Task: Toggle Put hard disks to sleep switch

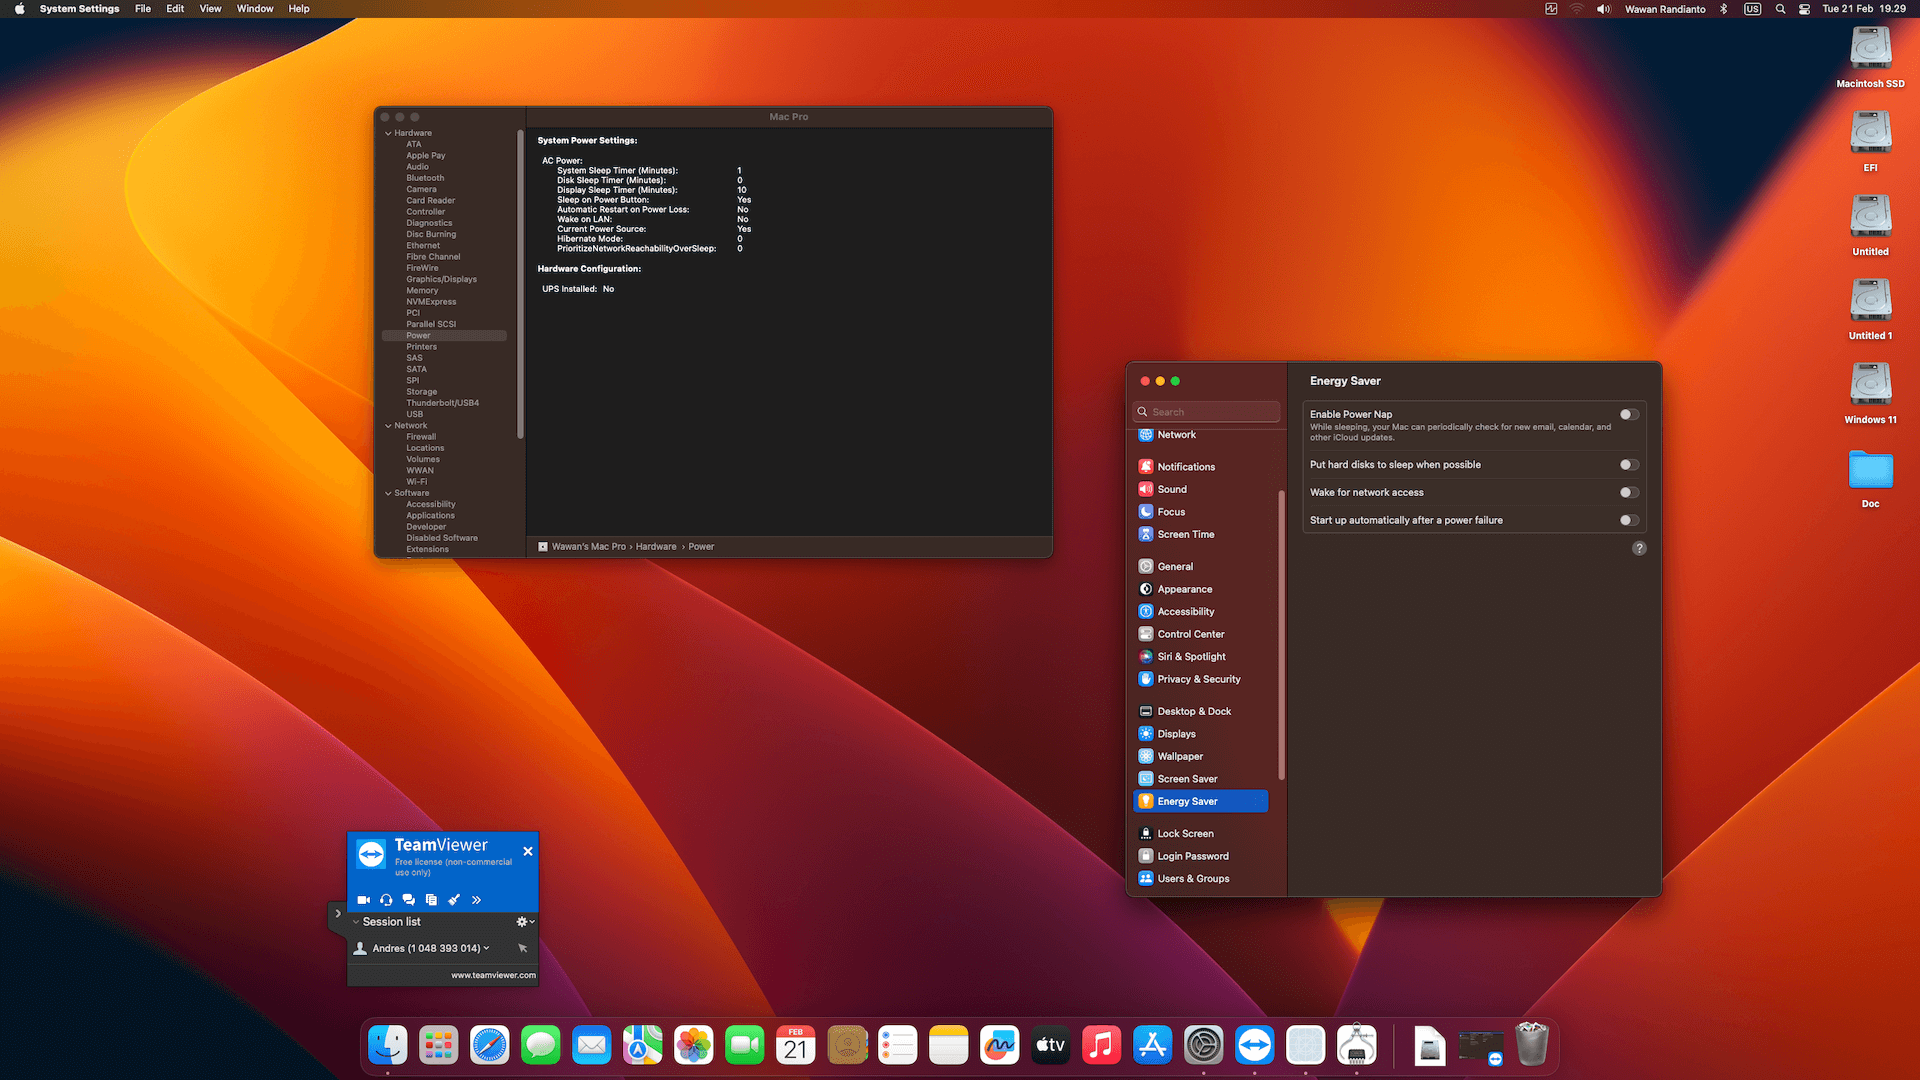Action: pos(1629,465)
